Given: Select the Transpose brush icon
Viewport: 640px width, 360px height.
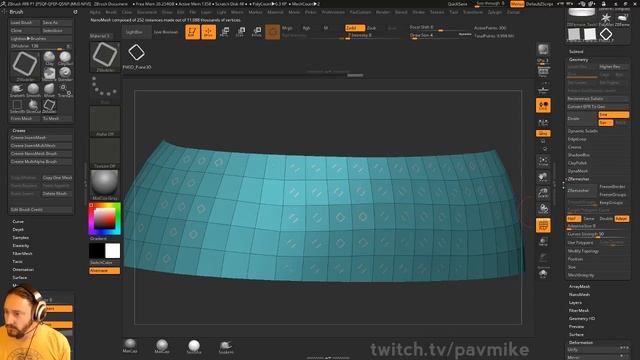Looking at the screenshot, I should (x=65, y=90).
